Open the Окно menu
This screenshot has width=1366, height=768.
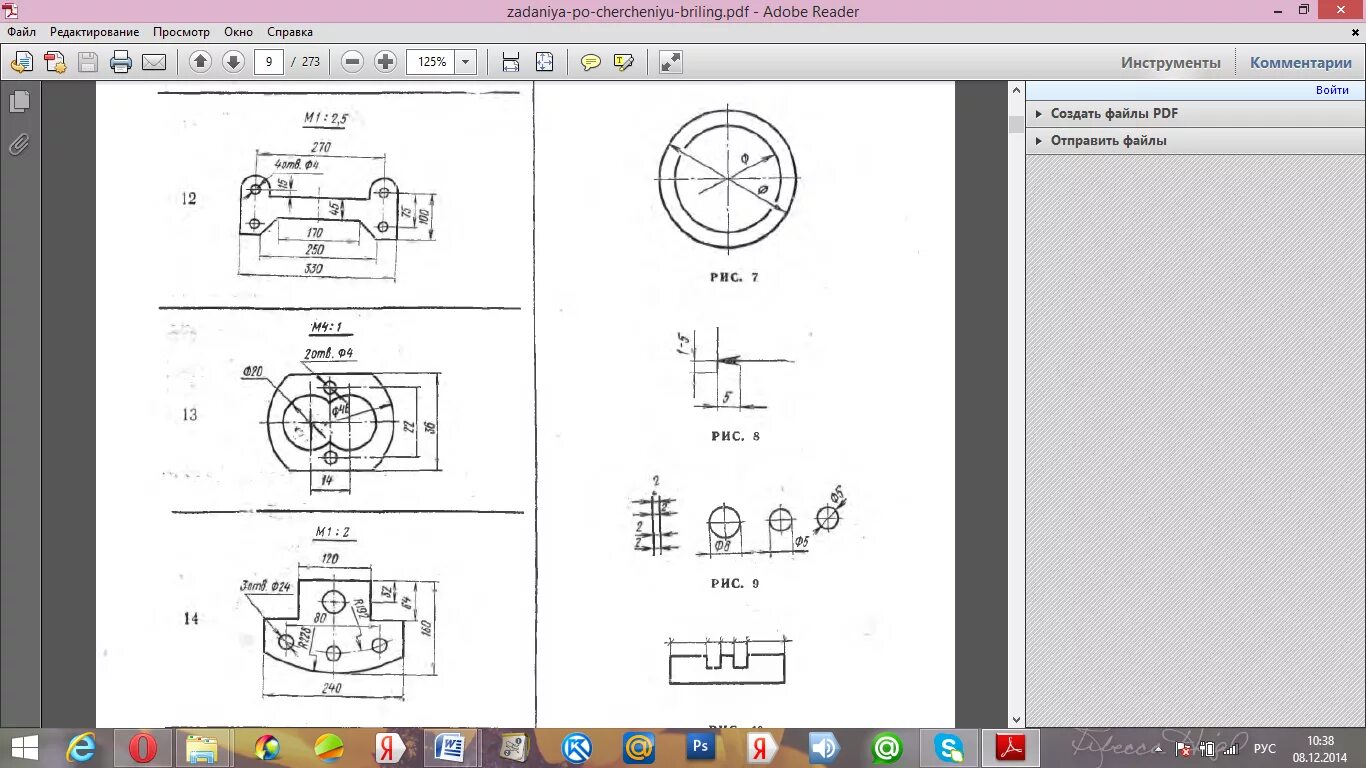tap(239, 33)
